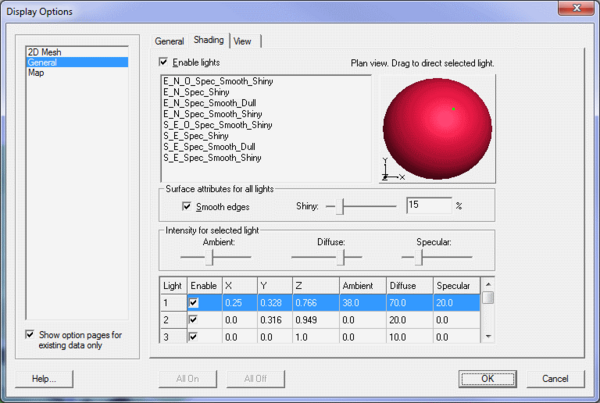Screen dimensions: 600x403
Task: Select 2D Mesh in the left list
Action: coord(44,51)
